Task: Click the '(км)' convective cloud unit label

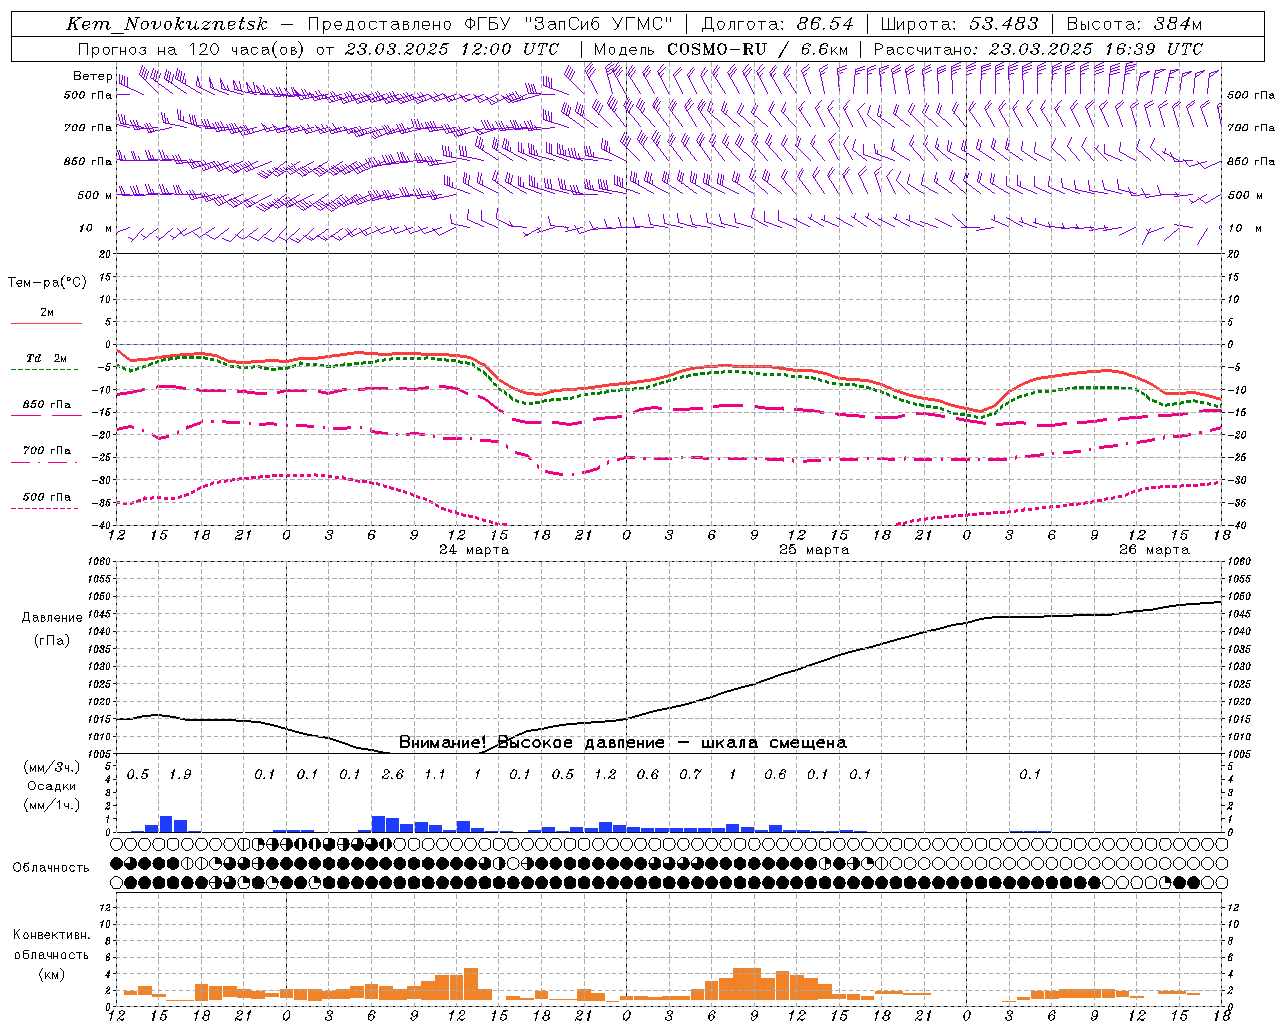Action: tap(51, 974)
